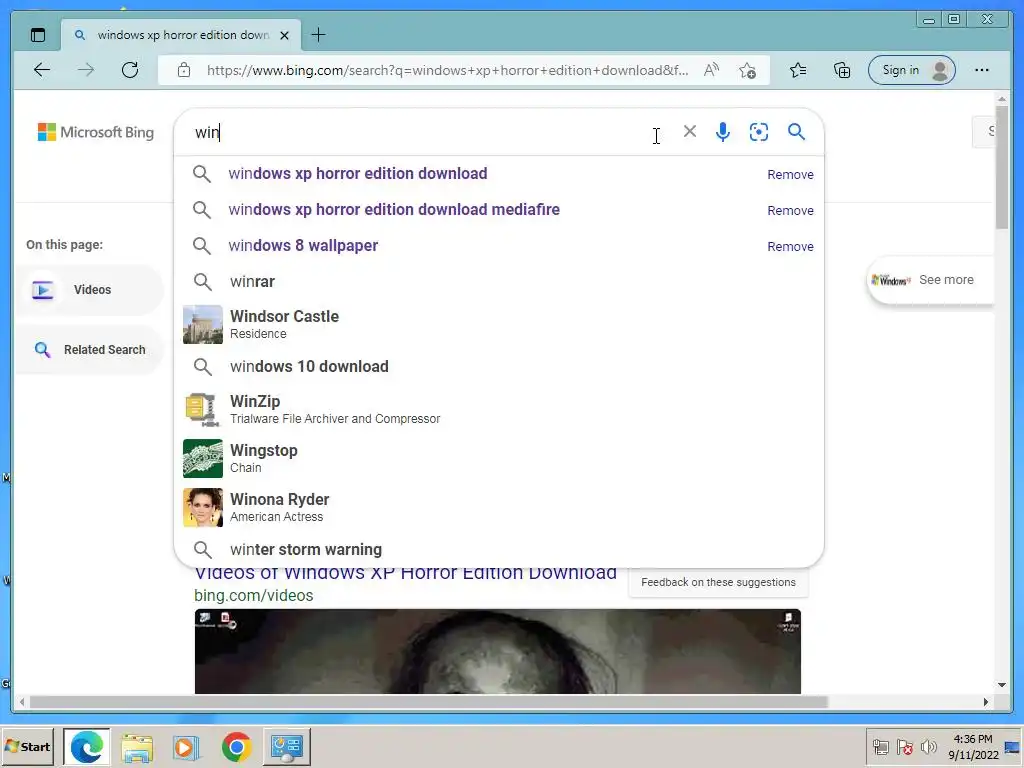Viewport: 1024px width, 768px height.
Task: Remove windows 8 wallpaper history entry
Action: click(790, 246)
